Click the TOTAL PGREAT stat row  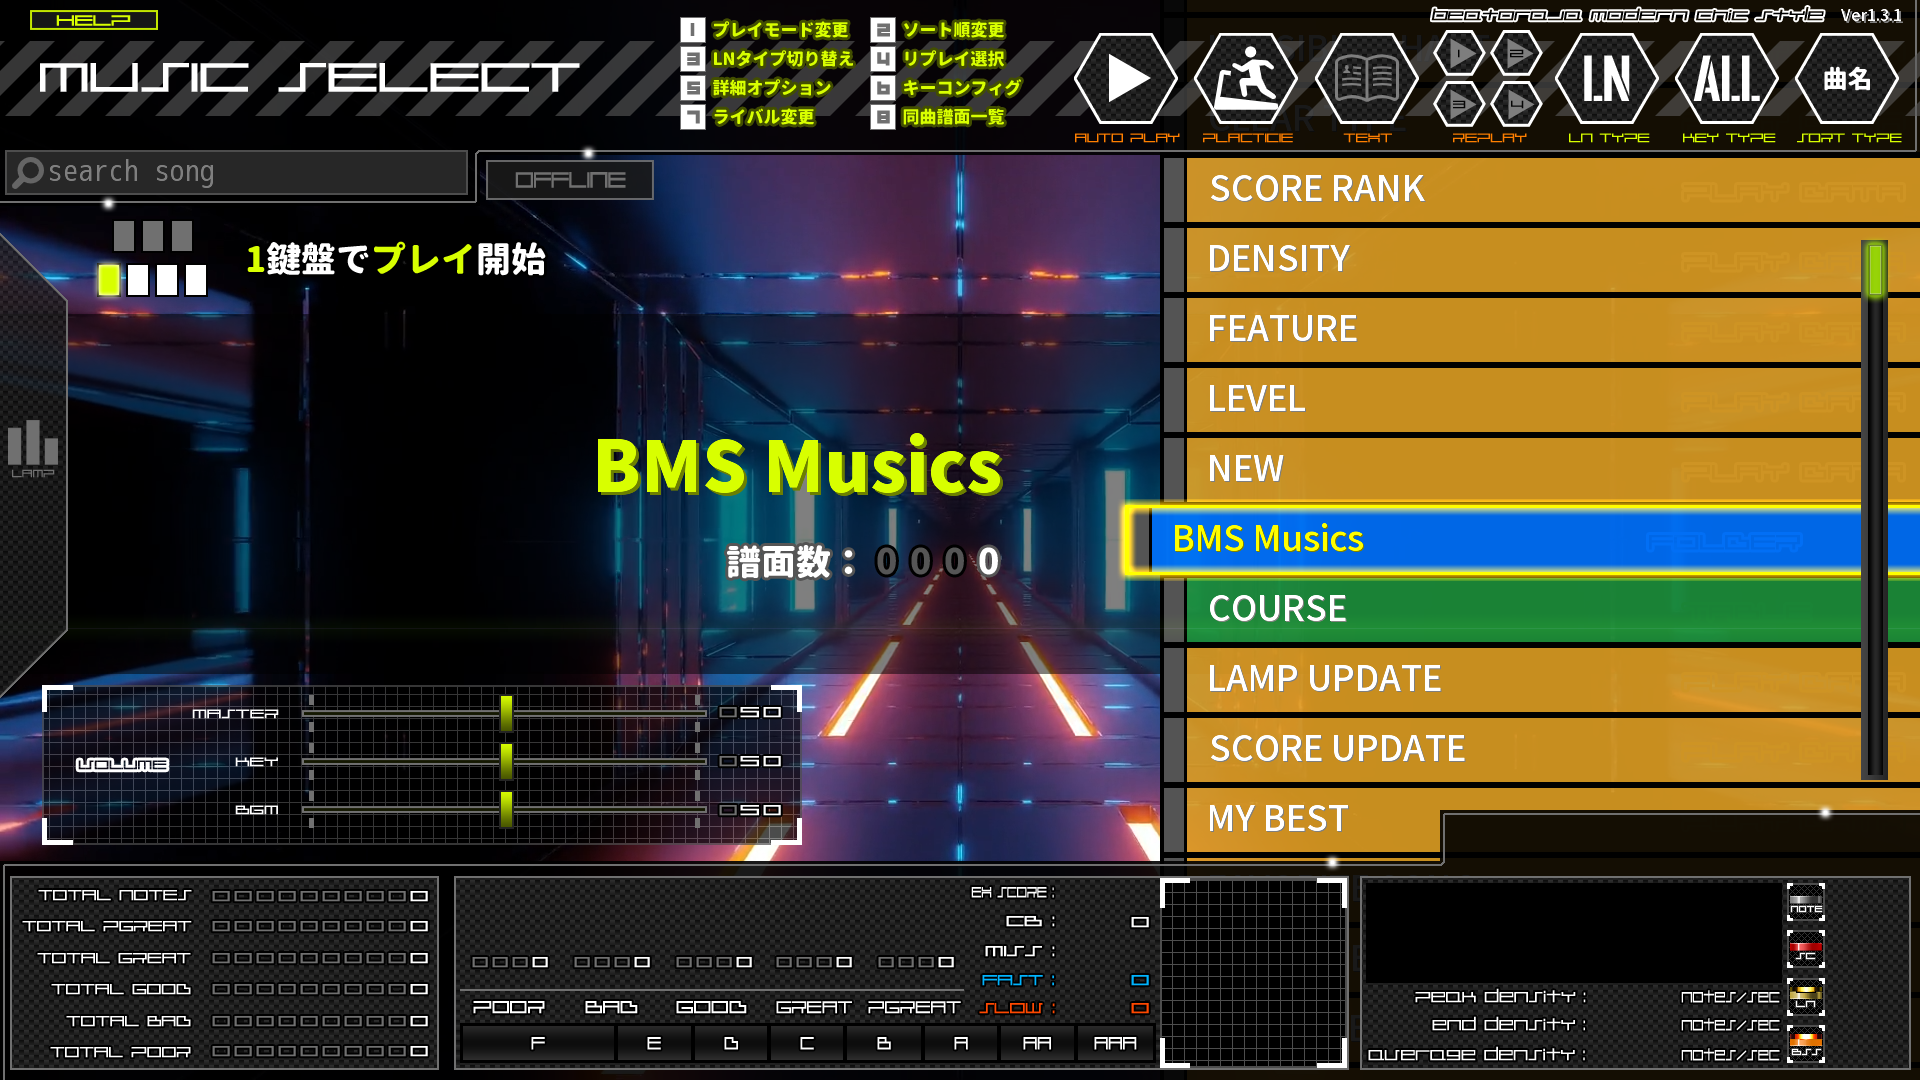pyautogui.click(x=226, y=927)
